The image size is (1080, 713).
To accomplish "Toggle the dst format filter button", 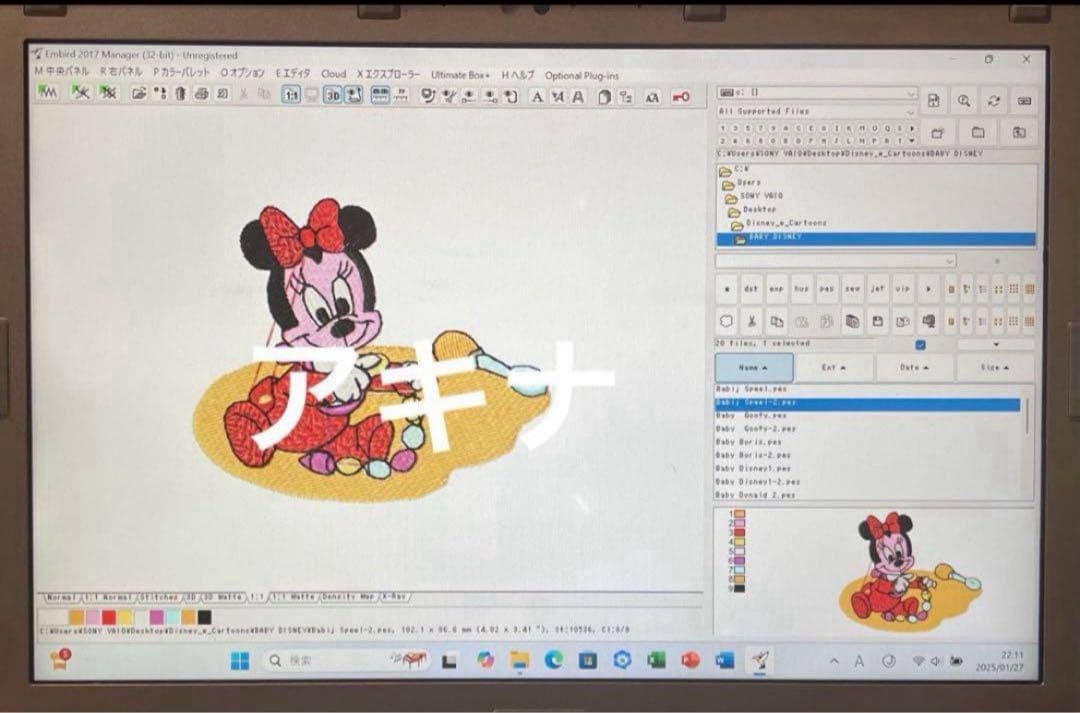I will [750, 288].
